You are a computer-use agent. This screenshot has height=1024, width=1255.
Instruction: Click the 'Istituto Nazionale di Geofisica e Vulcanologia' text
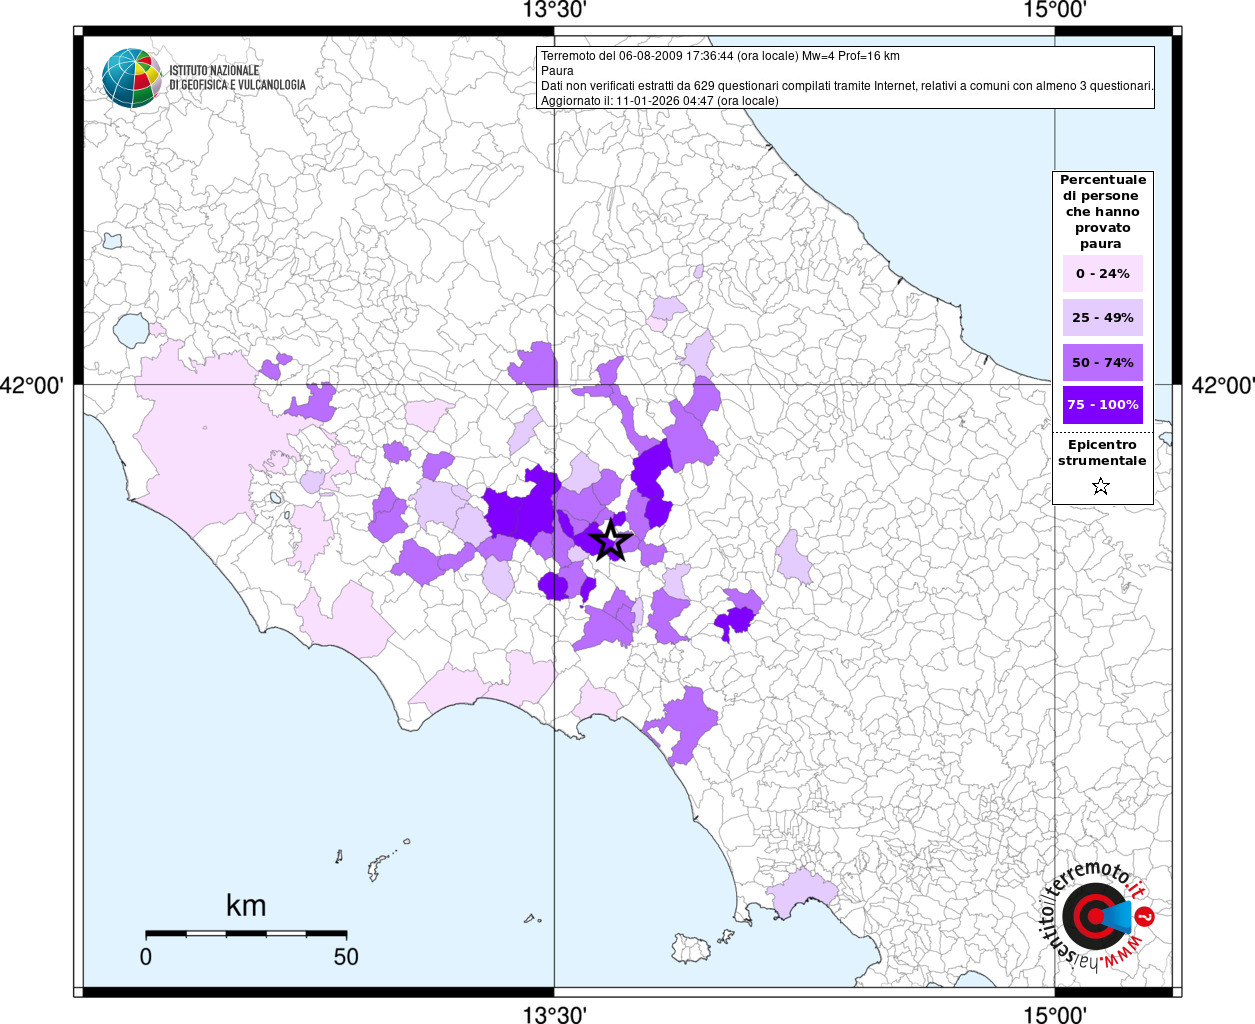237,78
